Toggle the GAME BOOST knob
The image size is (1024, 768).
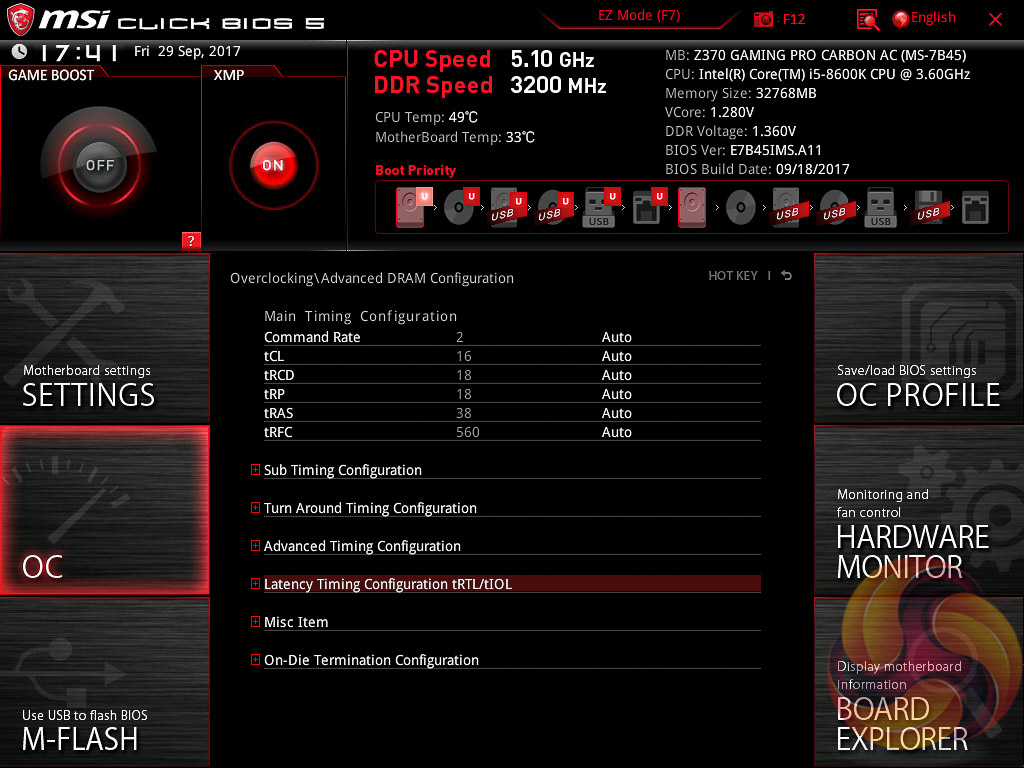tap(99, 165)
